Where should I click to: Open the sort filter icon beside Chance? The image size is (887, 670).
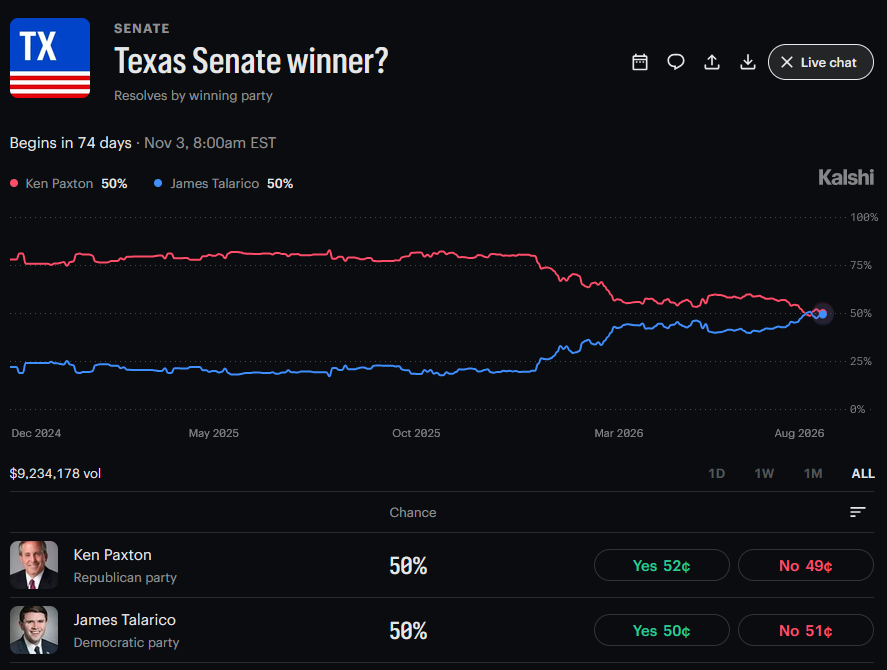tap(858, 512)
